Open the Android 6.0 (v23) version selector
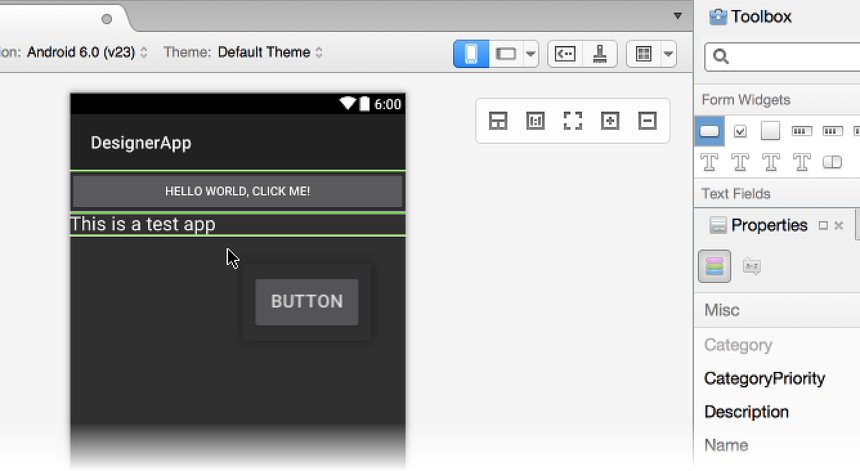Viewport: 860px width, 471px height. click(87, 52)
